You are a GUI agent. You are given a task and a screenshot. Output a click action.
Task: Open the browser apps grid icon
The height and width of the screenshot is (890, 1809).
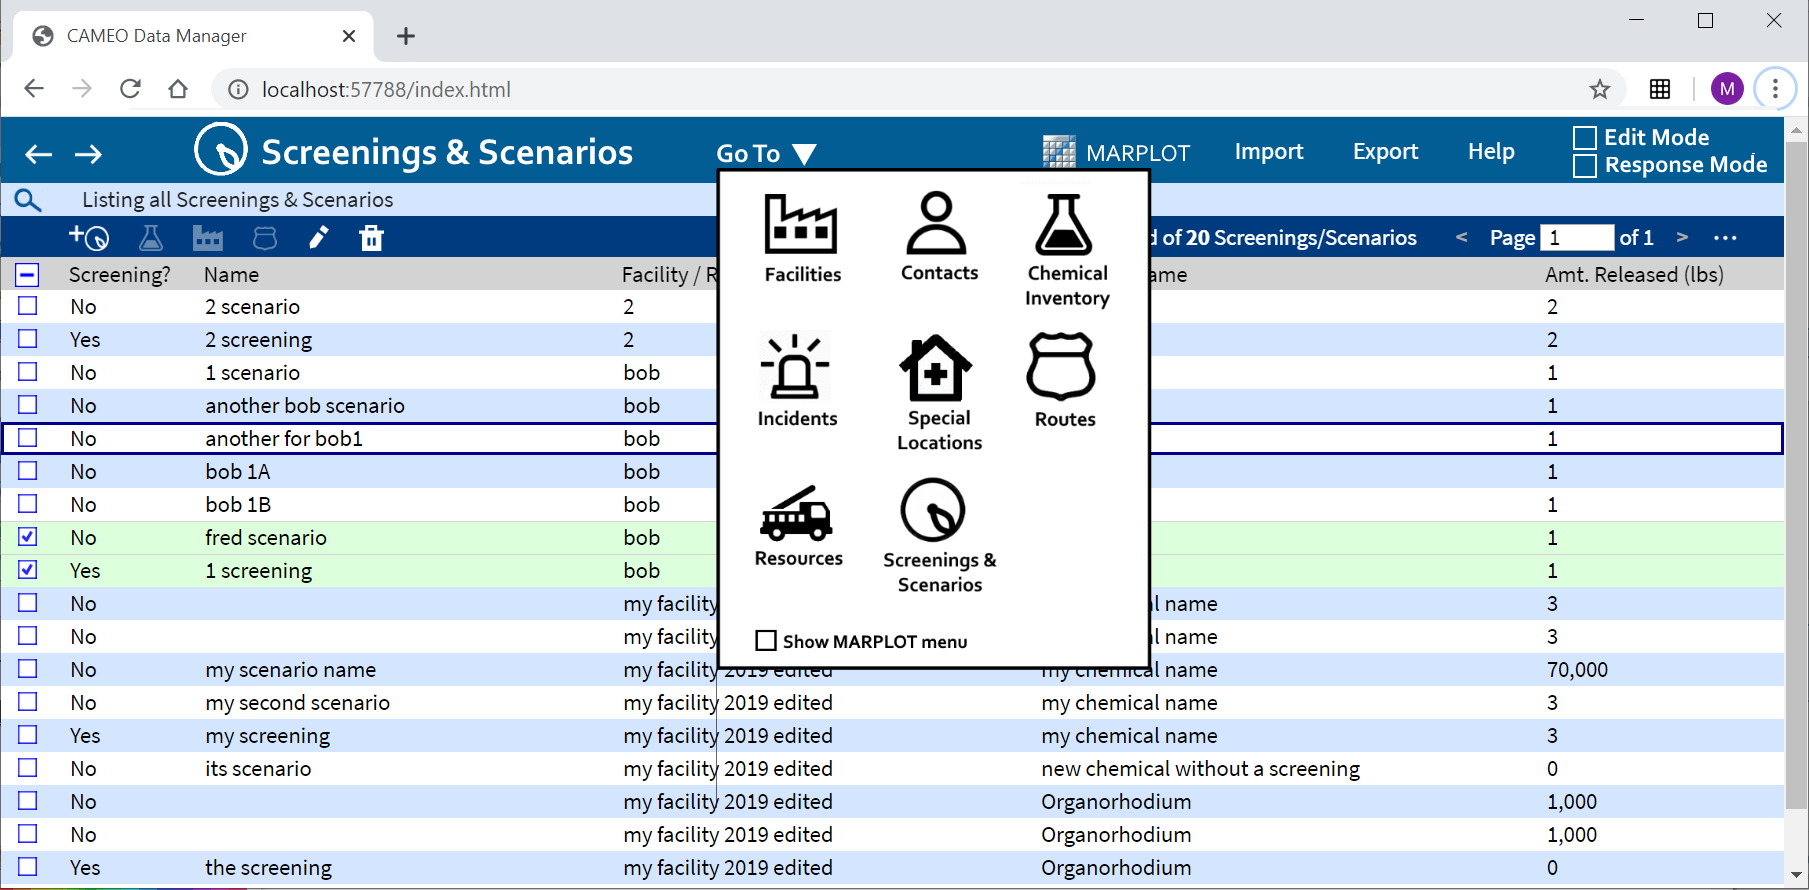pos(1660,89)
